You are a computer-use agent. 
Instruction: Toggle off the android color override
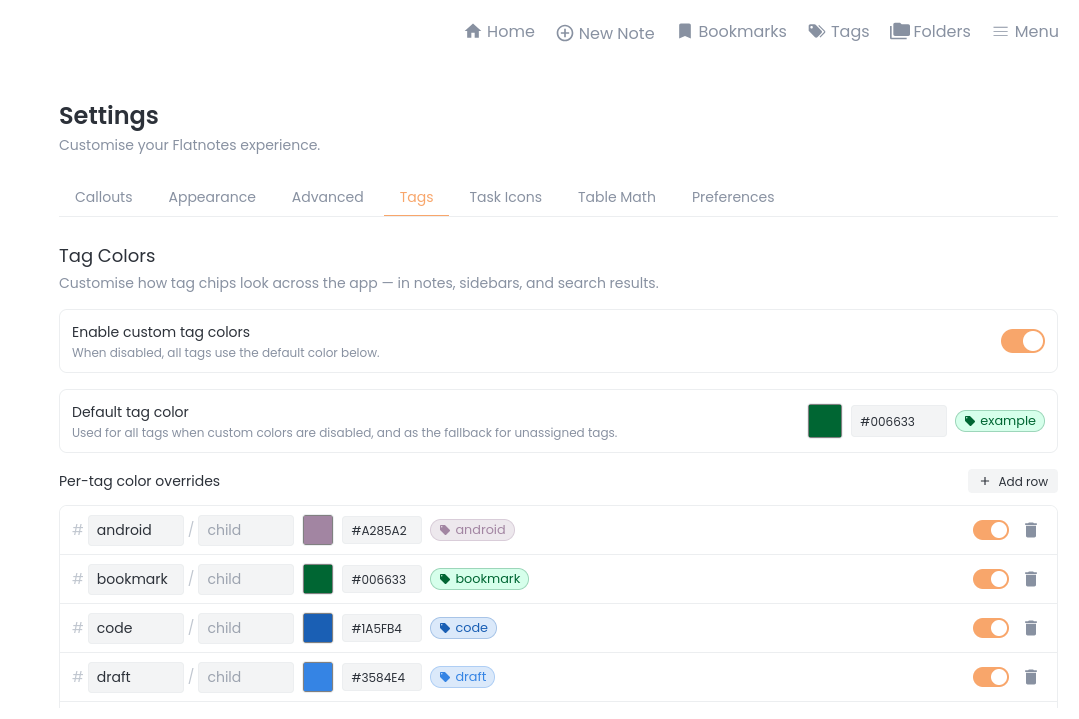pos(991,530)
